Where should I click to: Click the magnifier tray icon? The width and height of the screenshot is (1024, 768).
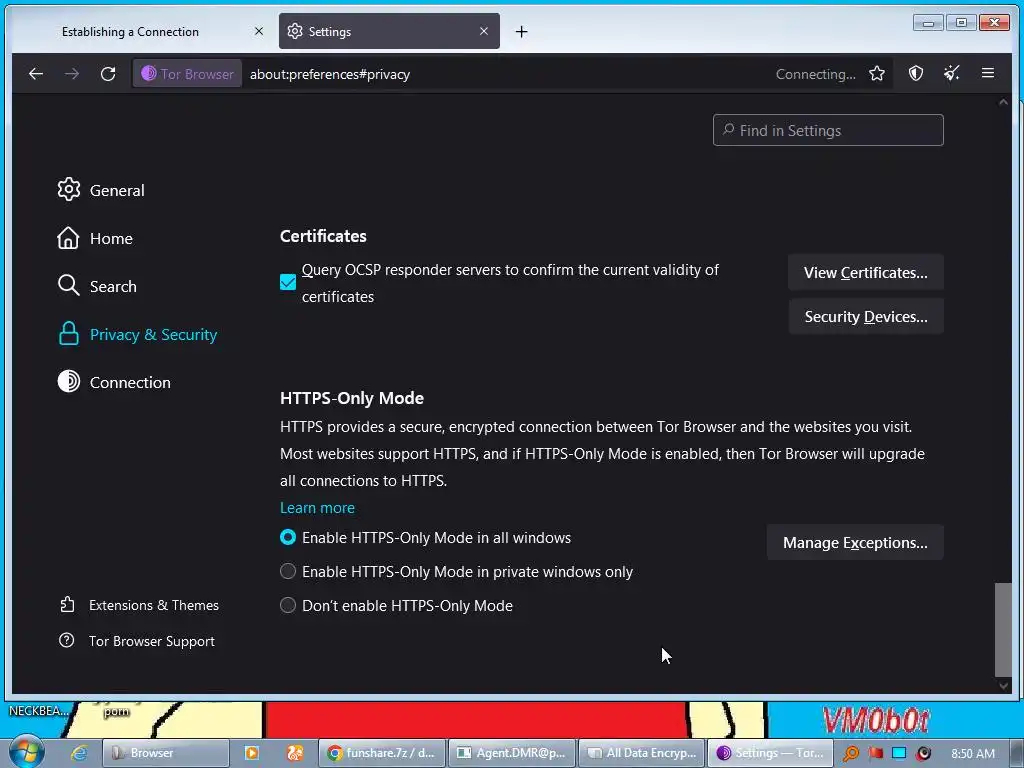pyautogui.click(x=850, y=753)
